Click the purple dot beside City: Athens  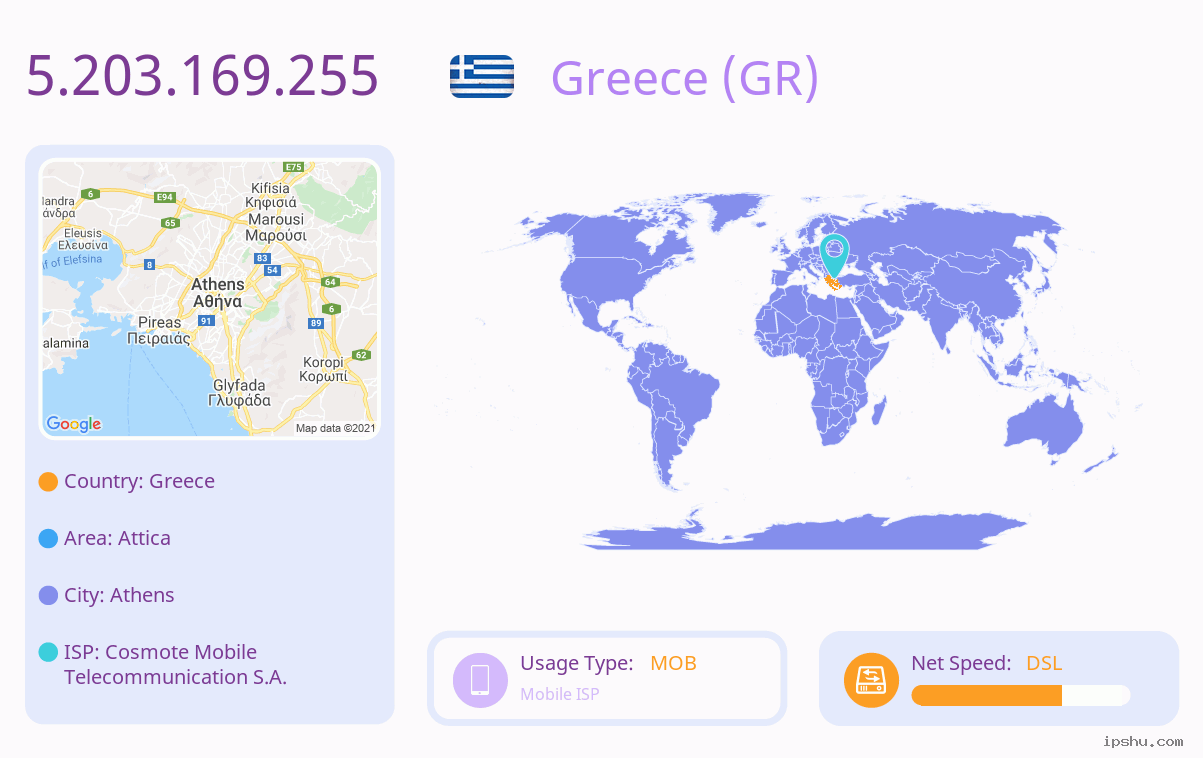(x=48, y=596)
